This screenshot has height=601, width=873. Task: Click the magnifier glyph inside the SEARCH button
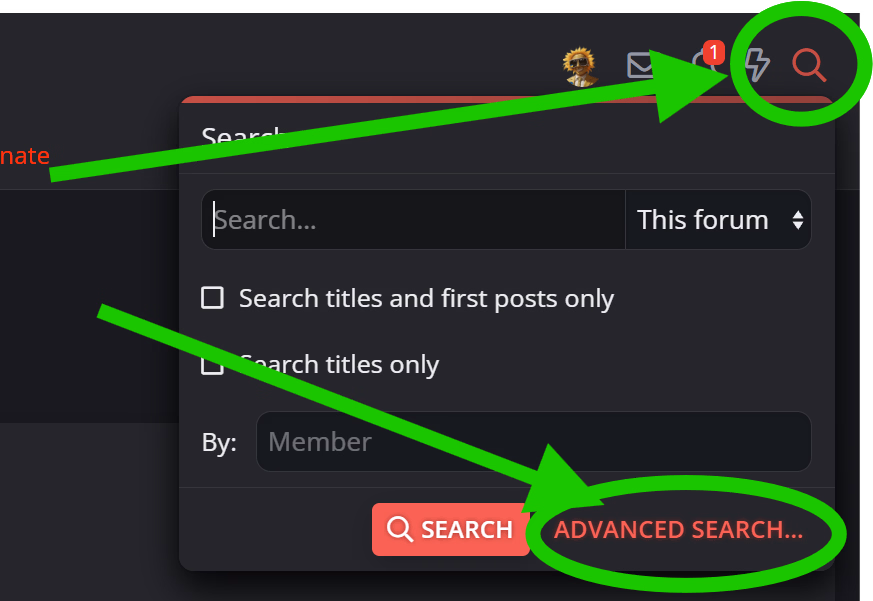(400, 529)
